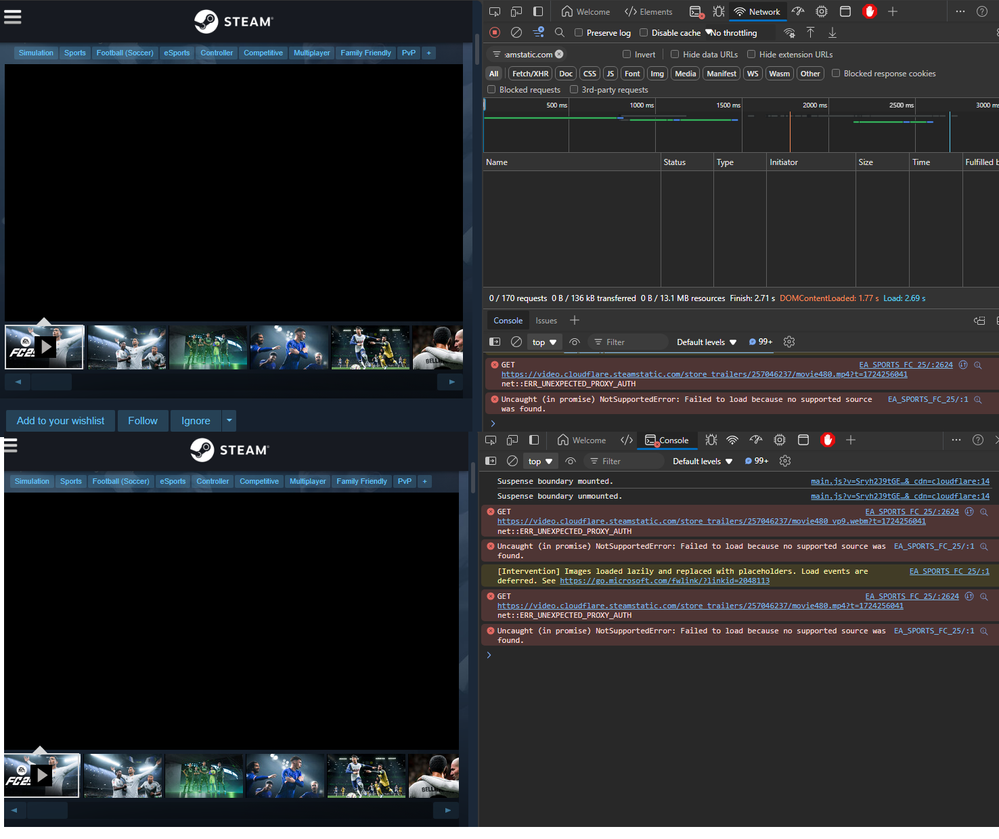
Task: Toggle device emulation icon in upper DevTools
Action: (516, 11)
